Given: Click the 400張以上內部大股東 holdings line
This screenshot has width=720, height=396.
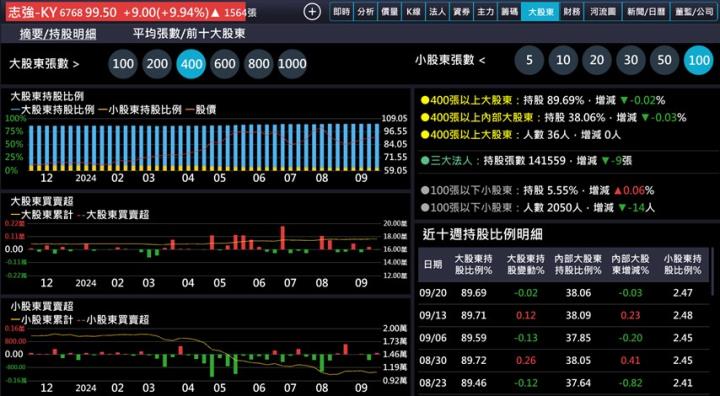Looking at the screenshot, I should pyautogui.click(x=553, y=118).
